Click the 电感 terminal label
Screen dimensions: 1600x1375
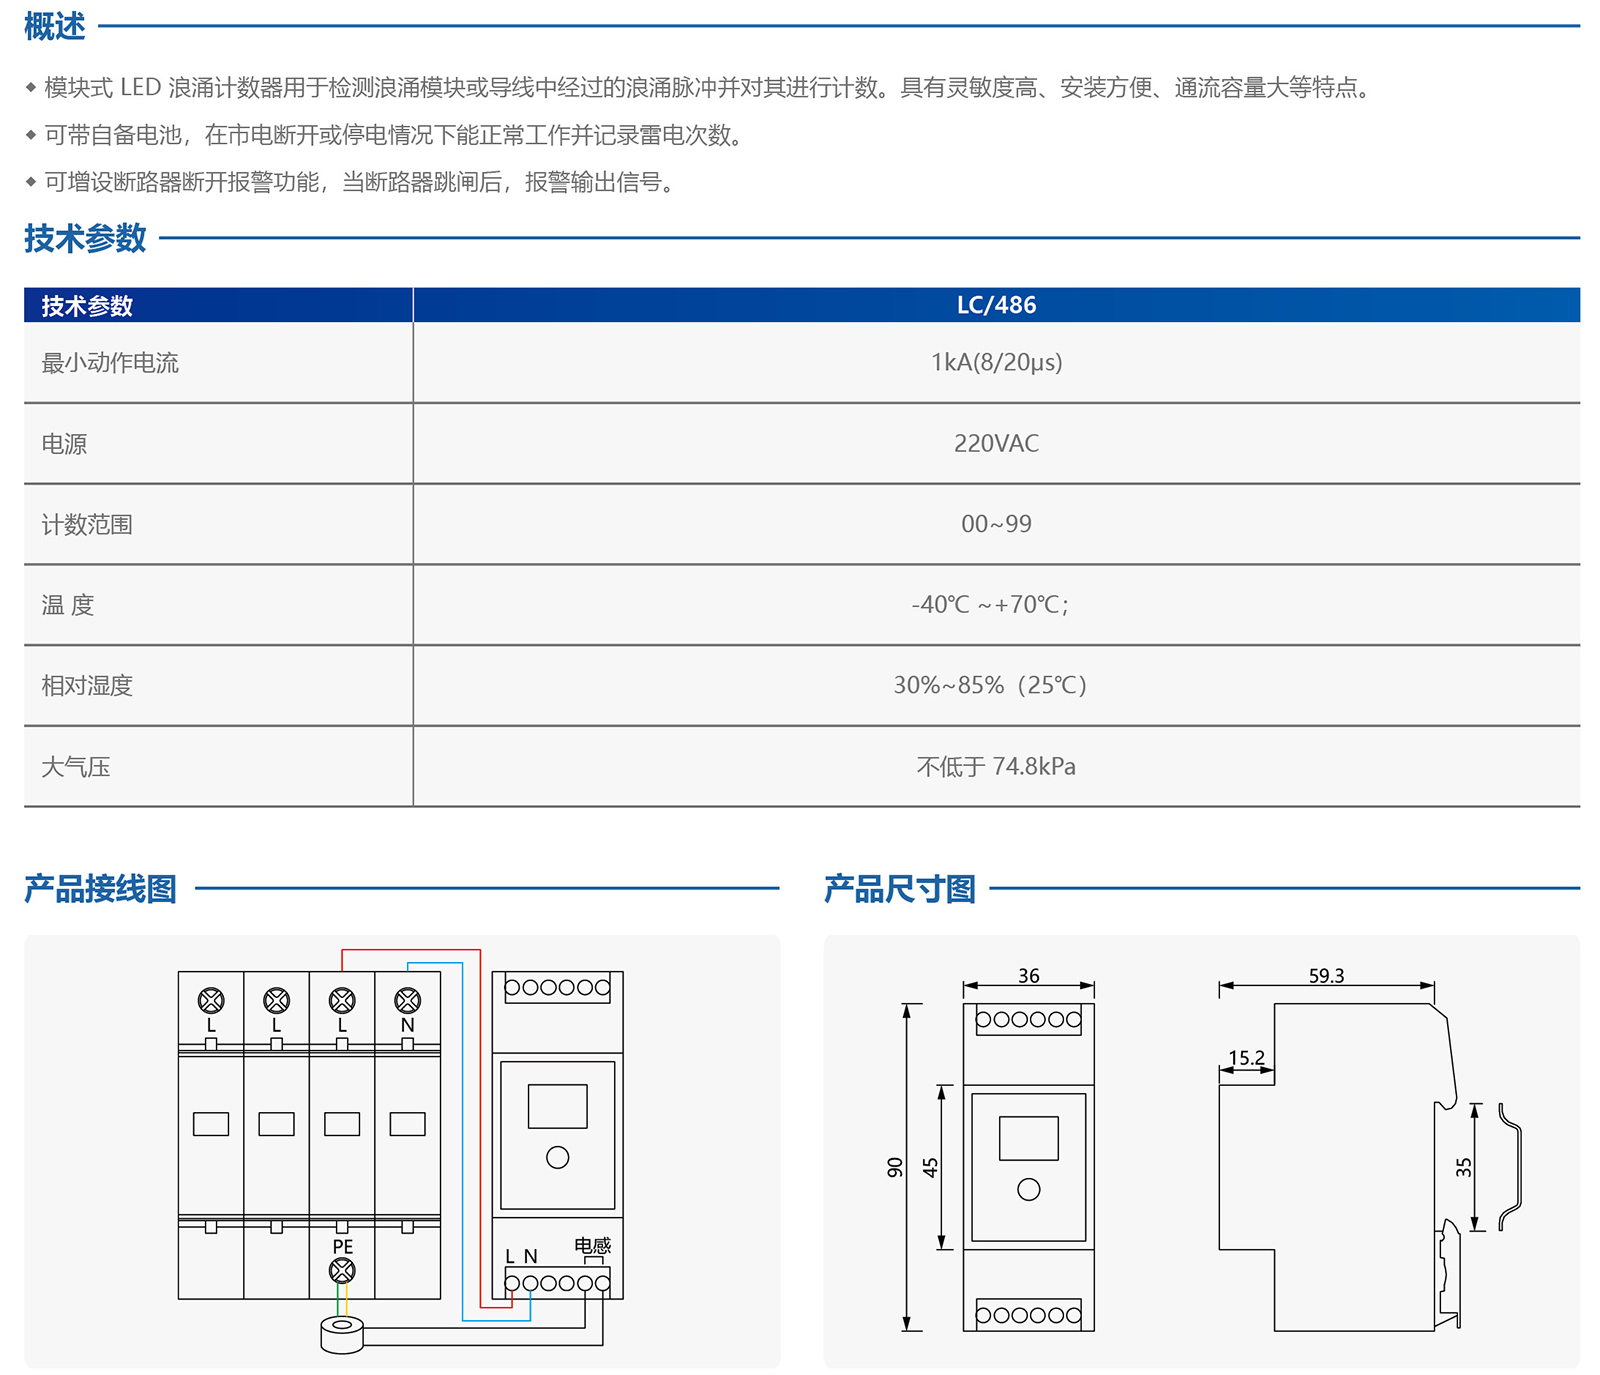click(592, 1245)
